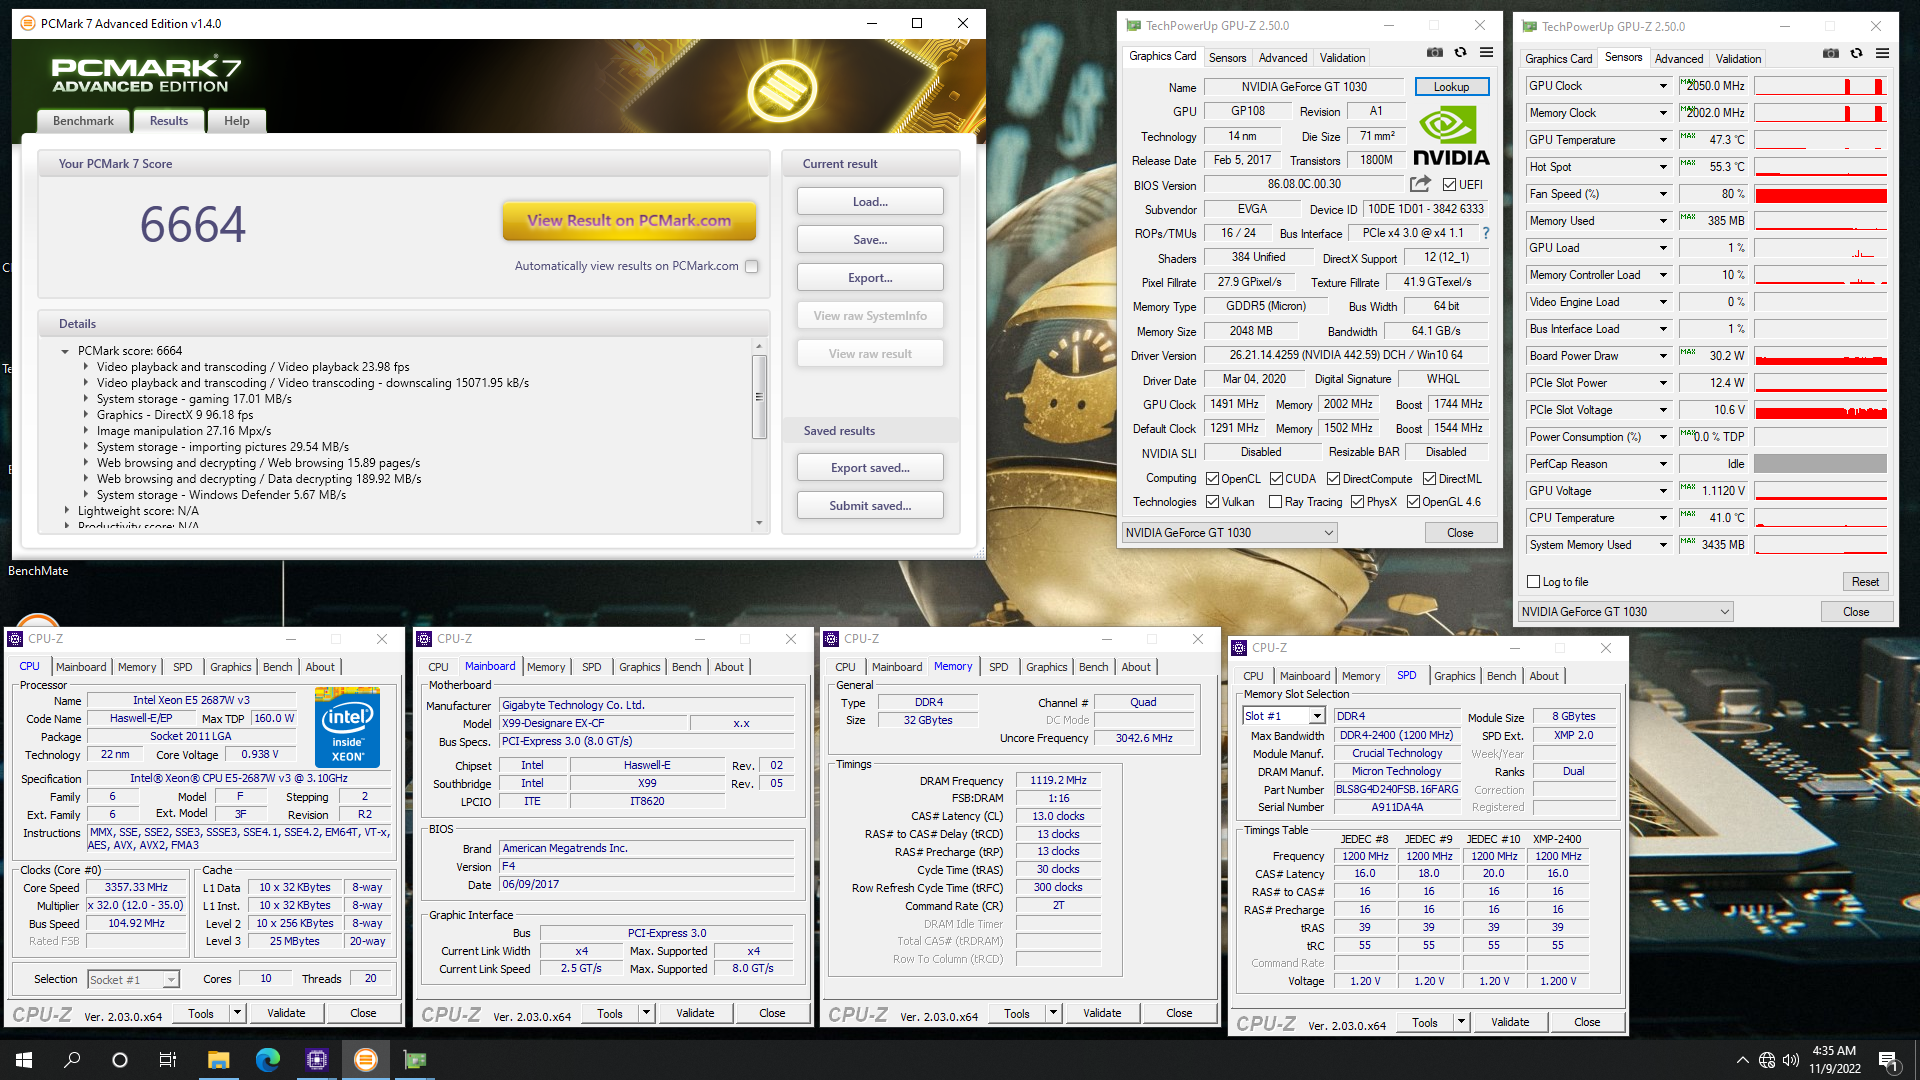Click the GPU-Z taskbar icon
The height and width of the screenshot is (1080, 1920).
tap(415, 1060)
